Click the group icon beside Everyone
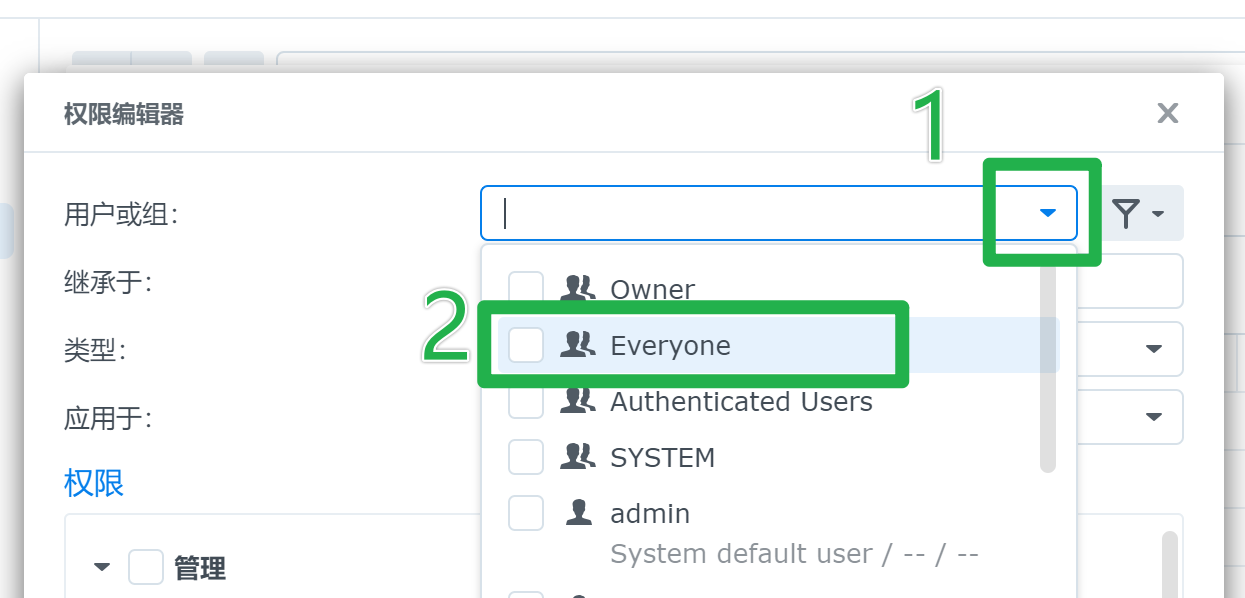 tap(578, 345)
